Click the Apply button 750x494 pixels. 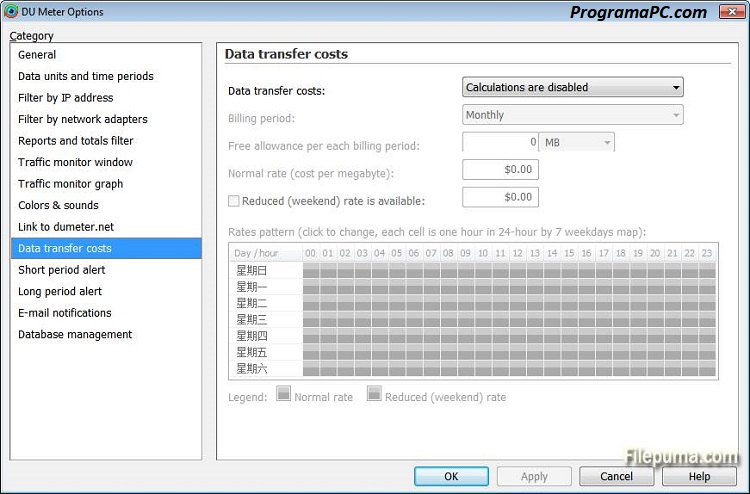(x=534, y=476)
